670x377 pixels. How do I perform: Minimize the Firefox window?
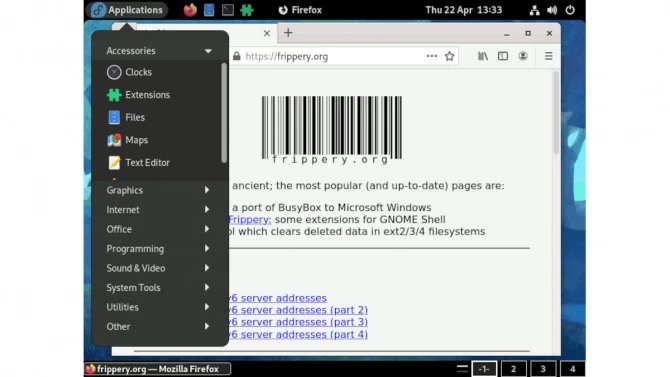coord(506,33)
